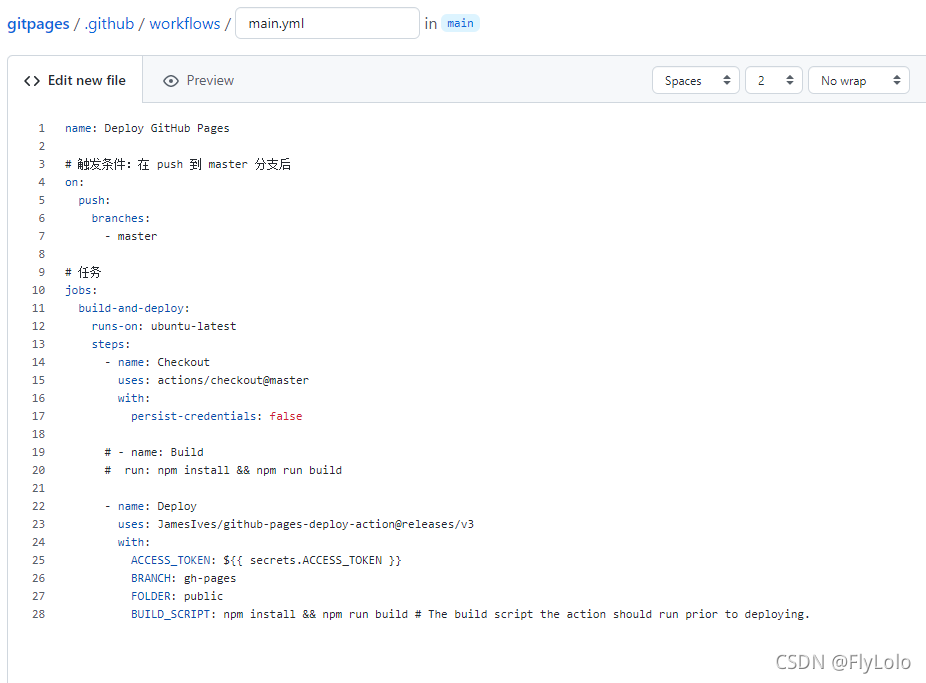The height and width of the screenshot is (683, 926).
Task: Click the '- master' line in the editor
Action: pos(131,236)
